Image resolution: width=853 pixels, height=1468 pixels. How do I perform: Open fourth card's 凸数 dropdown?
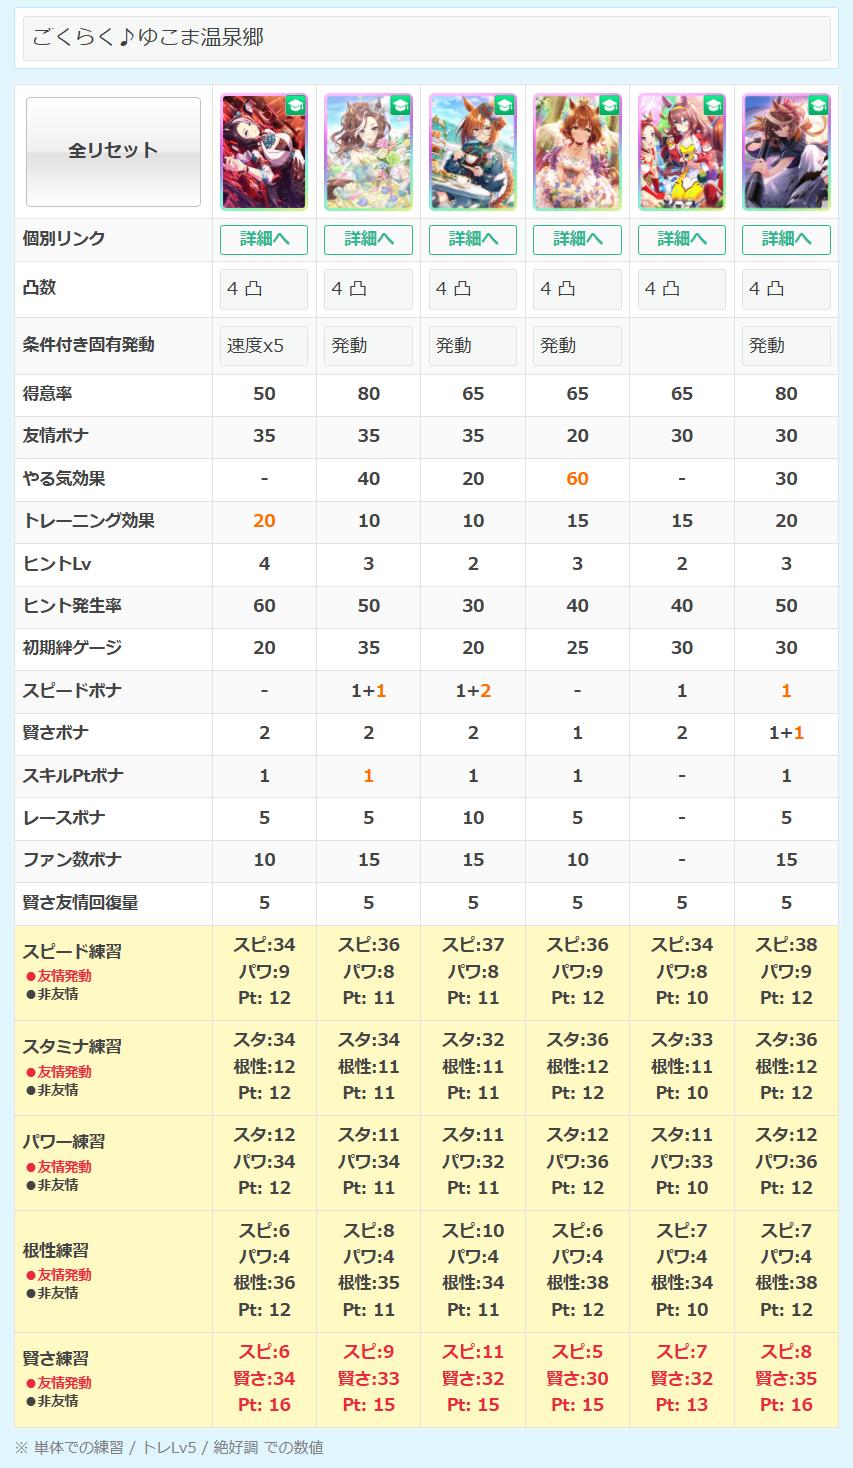577,289
